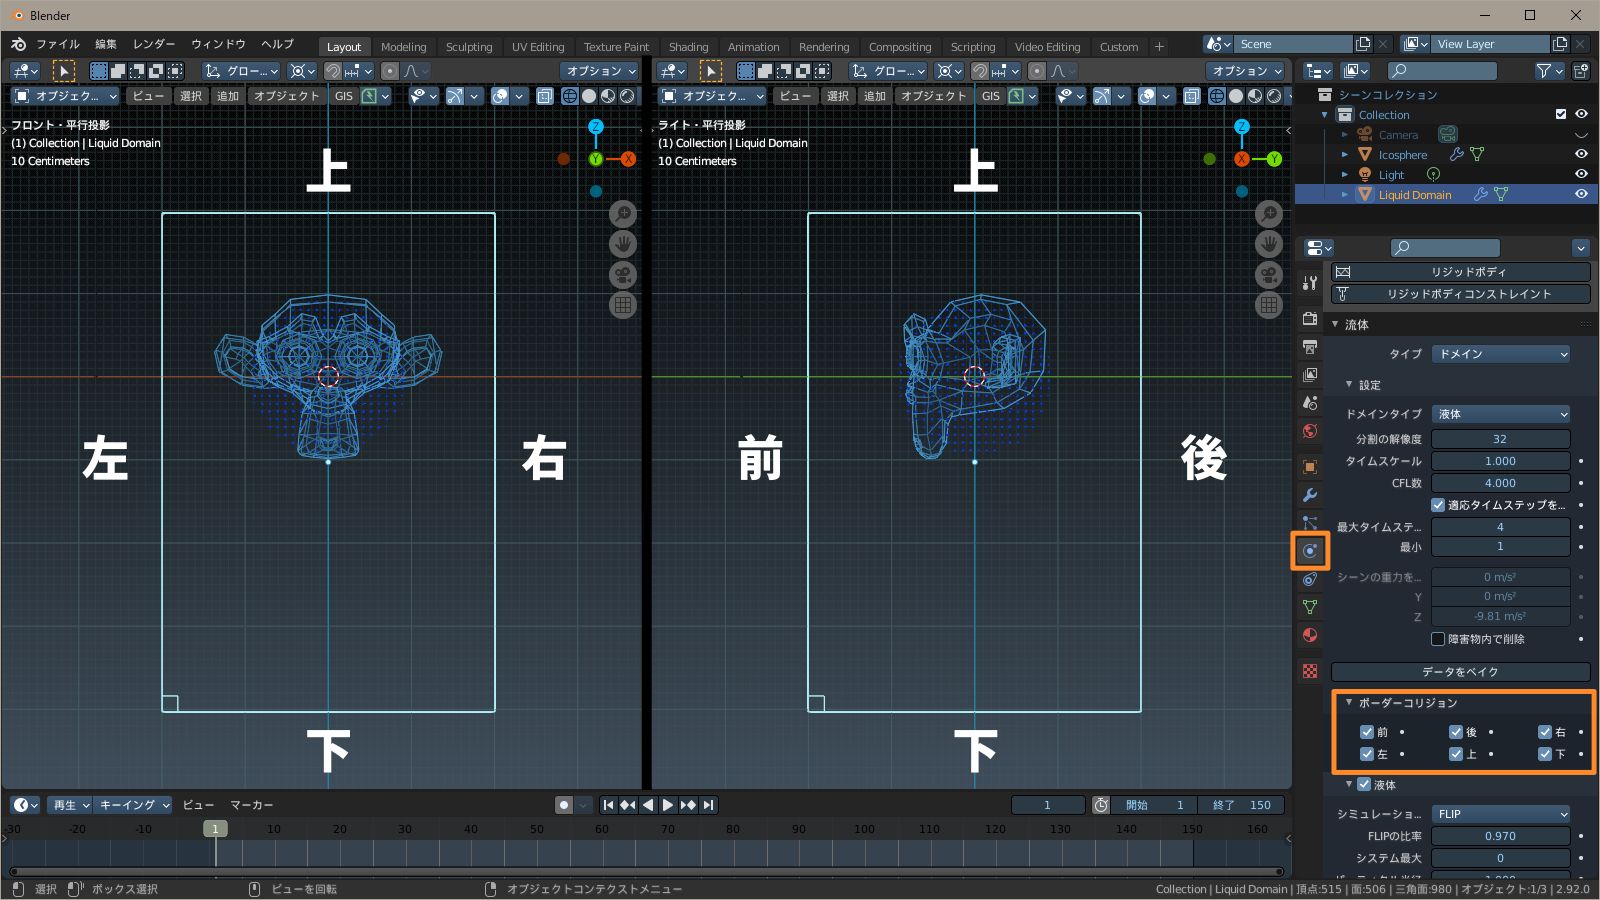1600x900 pixels.
Task: Open the Particle properties tab
Action: click(1310, 521)
